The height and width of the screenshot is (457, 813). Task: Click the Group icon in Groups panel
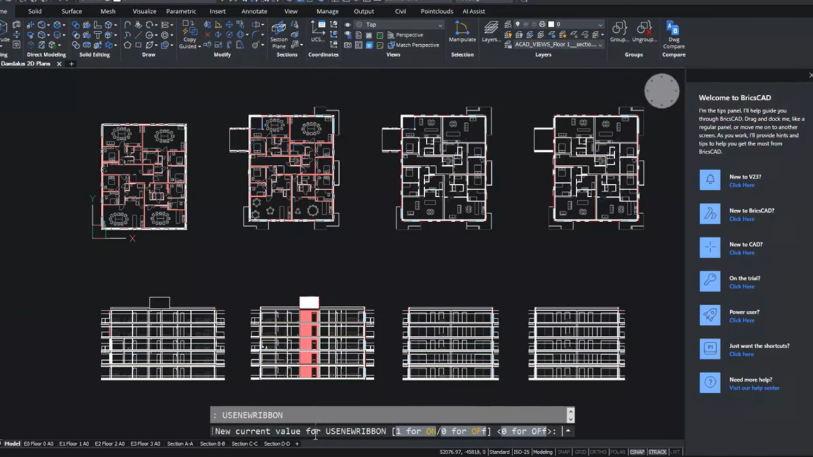tap(619, 30)
